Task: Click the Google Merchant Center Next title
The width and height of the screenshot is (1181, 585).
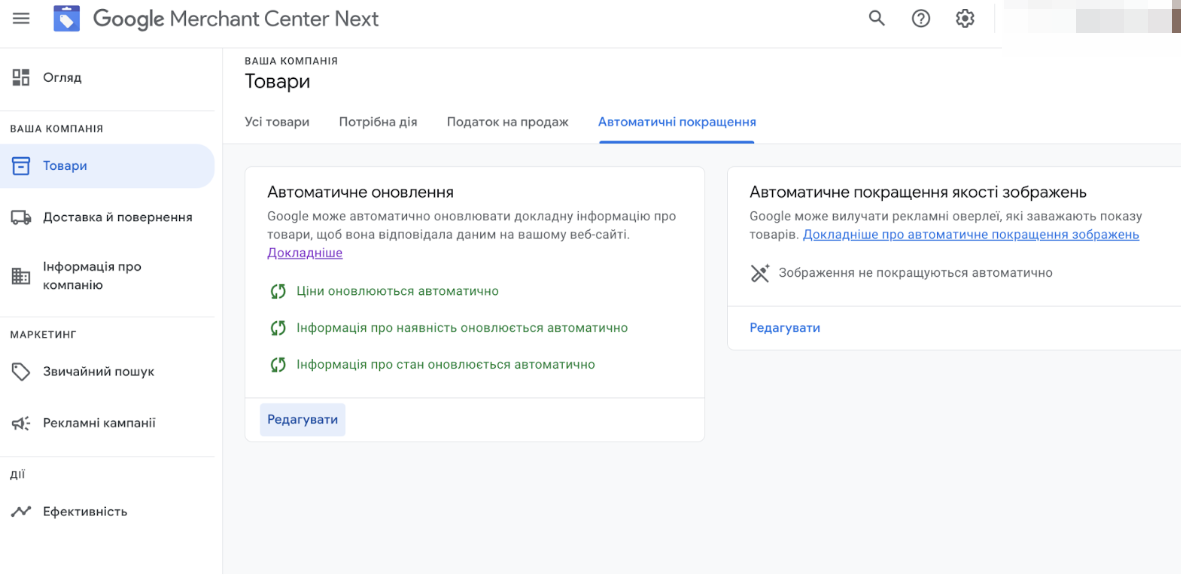Action: point(236,19)
